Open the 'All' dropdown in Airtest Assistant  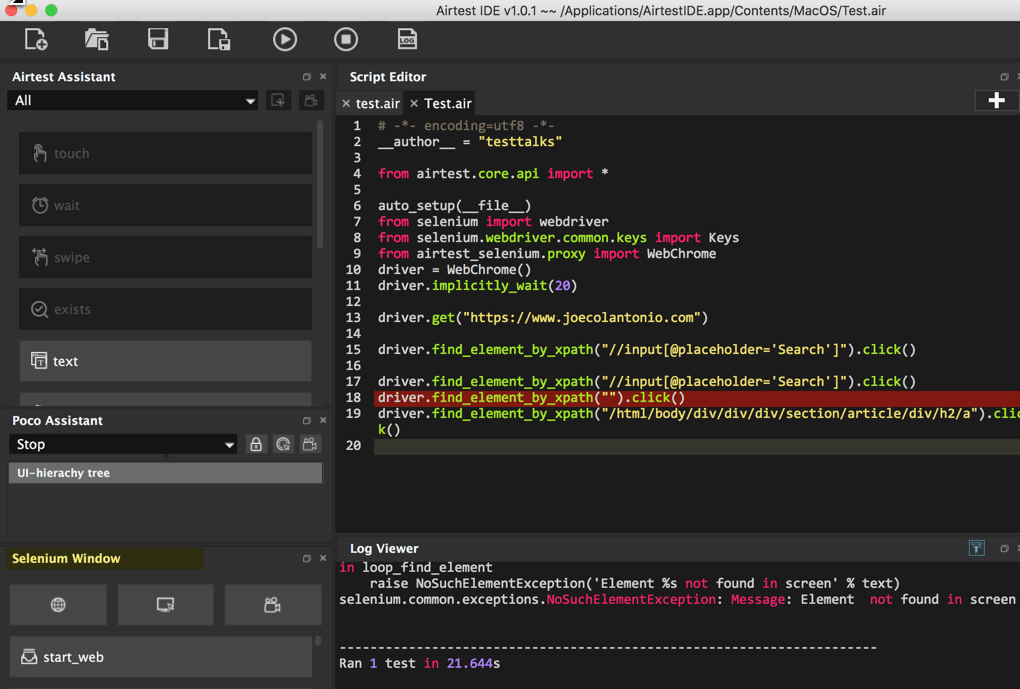pyautogui.click(x=133, y=100)
